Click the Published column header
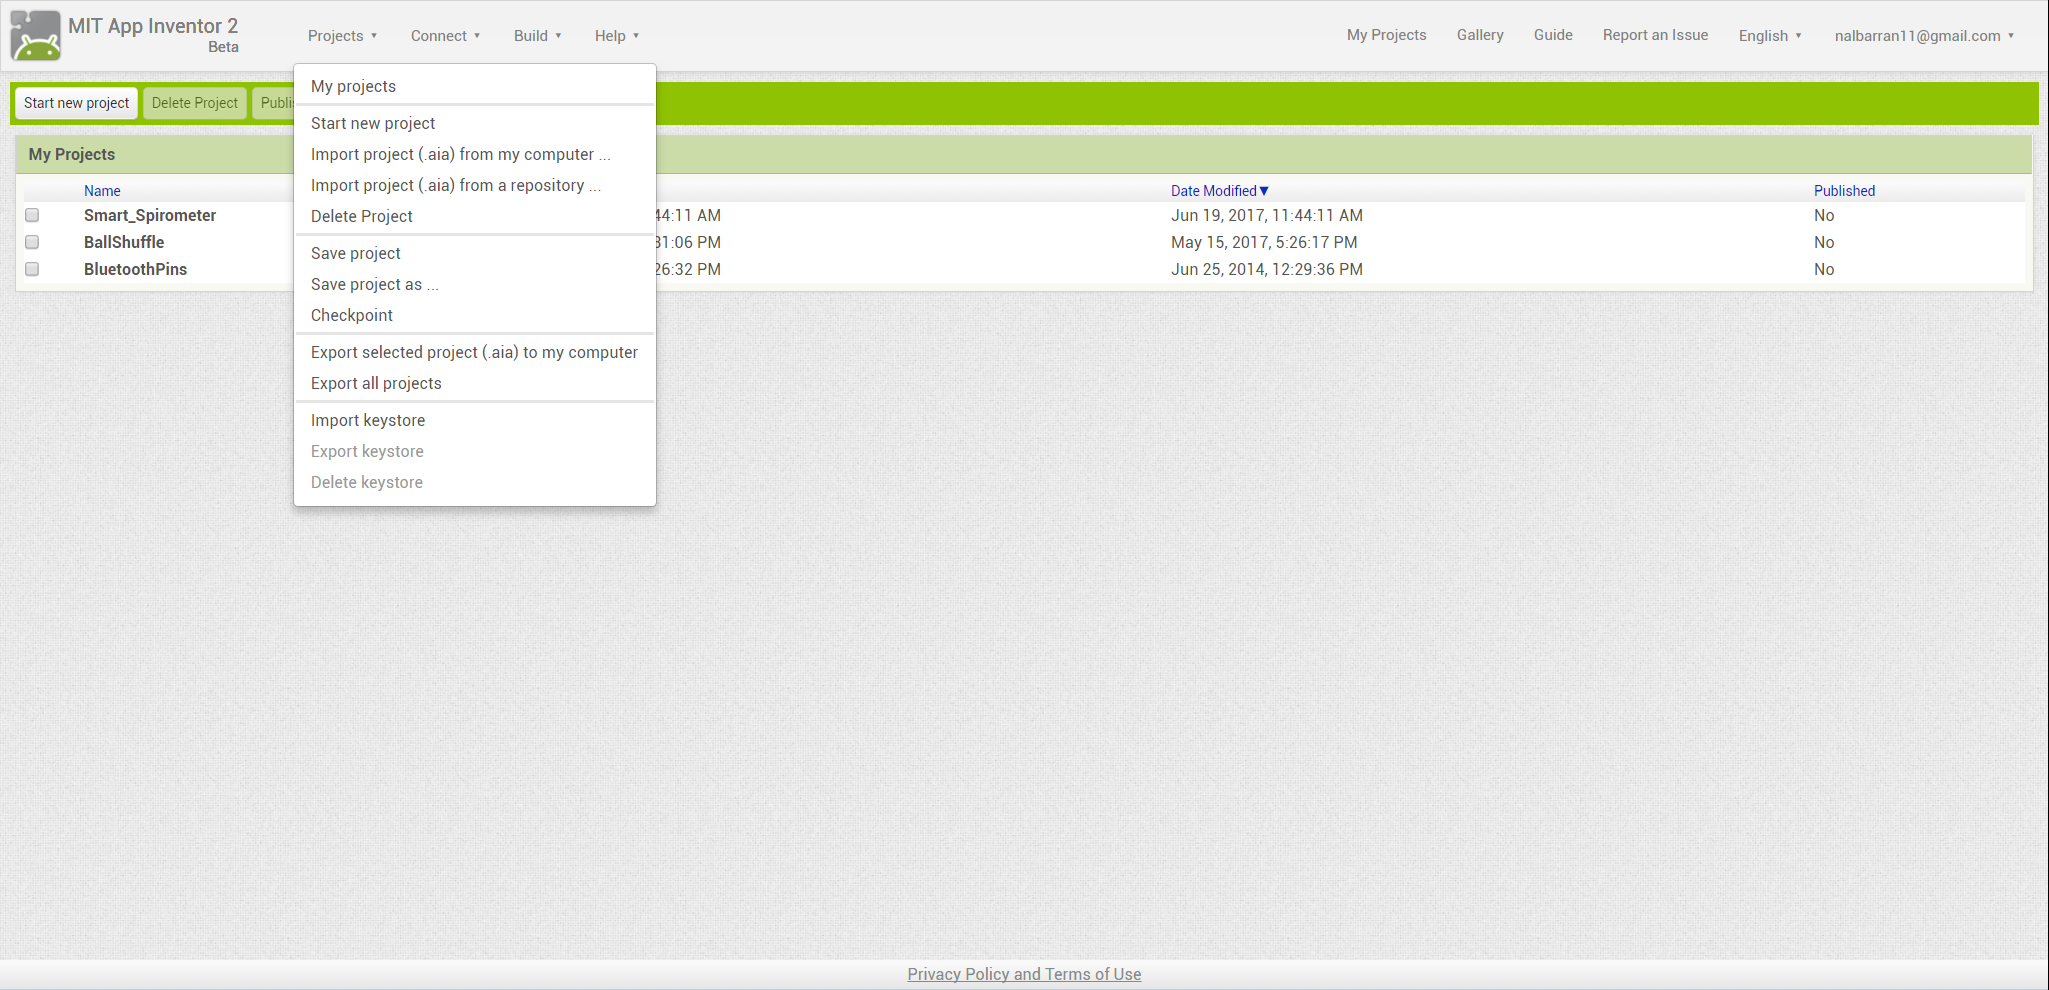2049x990 pixels. [1844, 191]
